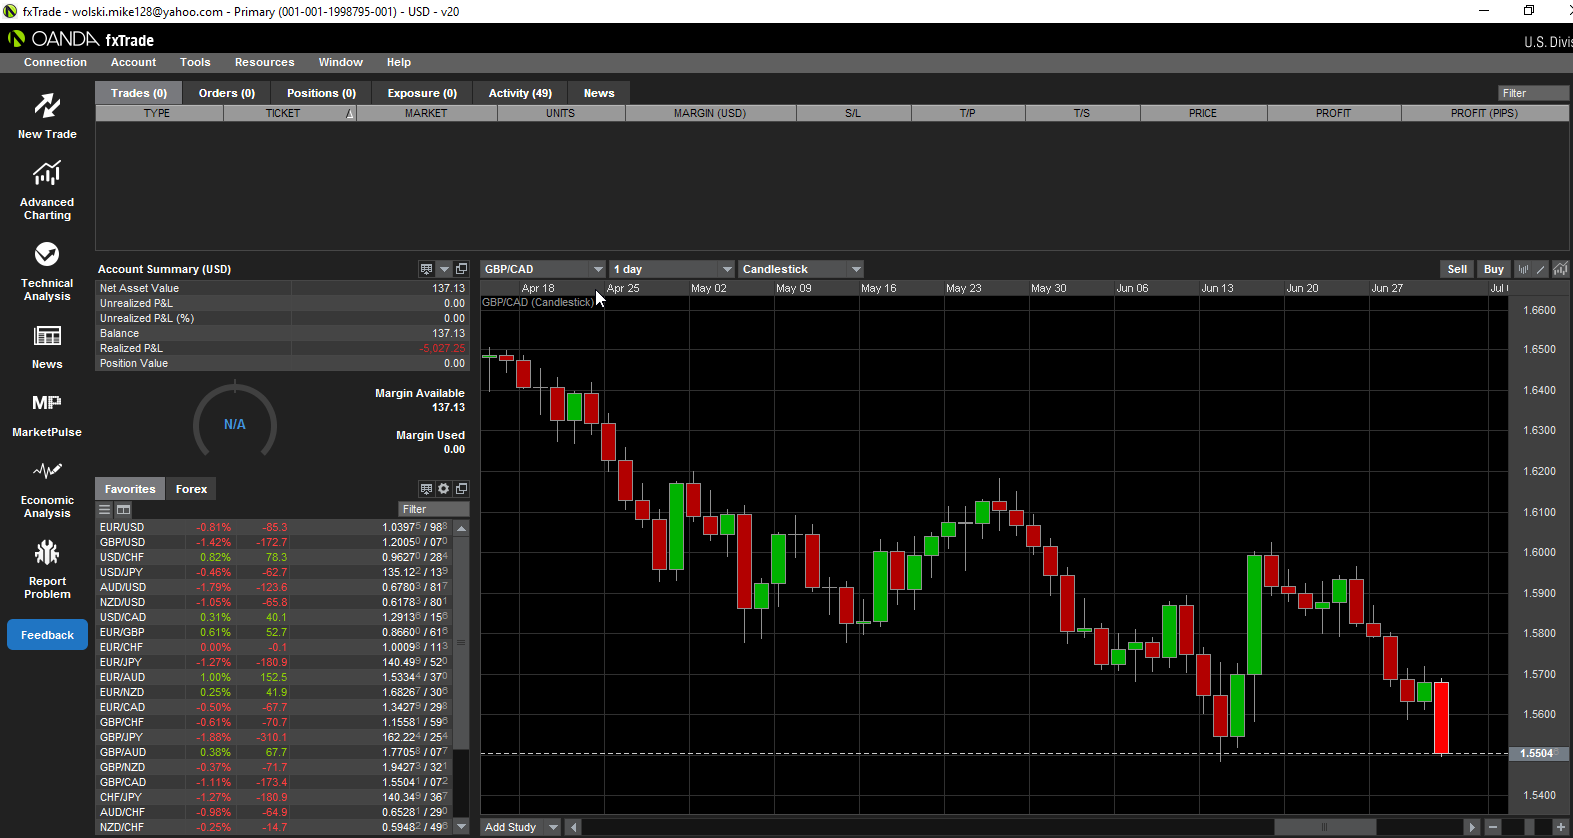Switch to the Exposure (0) tab
Image resolution: width=1573 pixels, height=838 pixels.
click(422, 93)
